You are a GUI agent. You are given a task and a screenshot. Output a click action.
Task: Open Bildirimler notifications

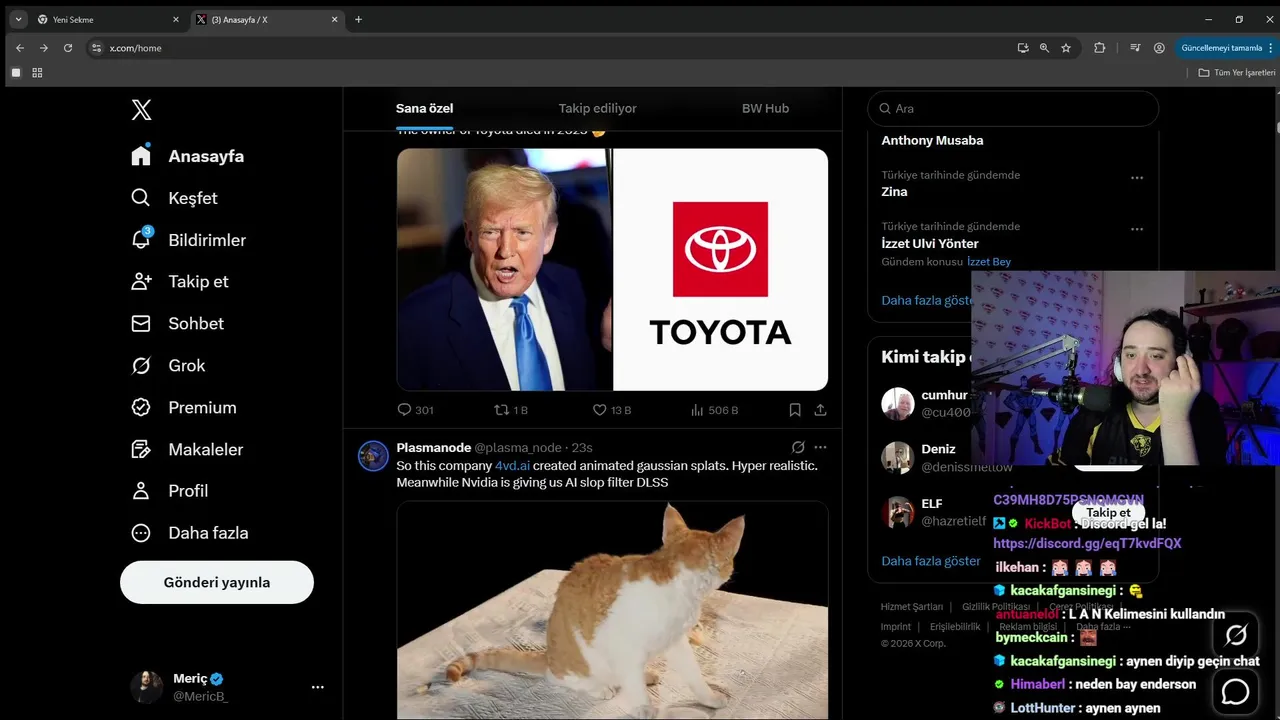(x=188, y=240)
